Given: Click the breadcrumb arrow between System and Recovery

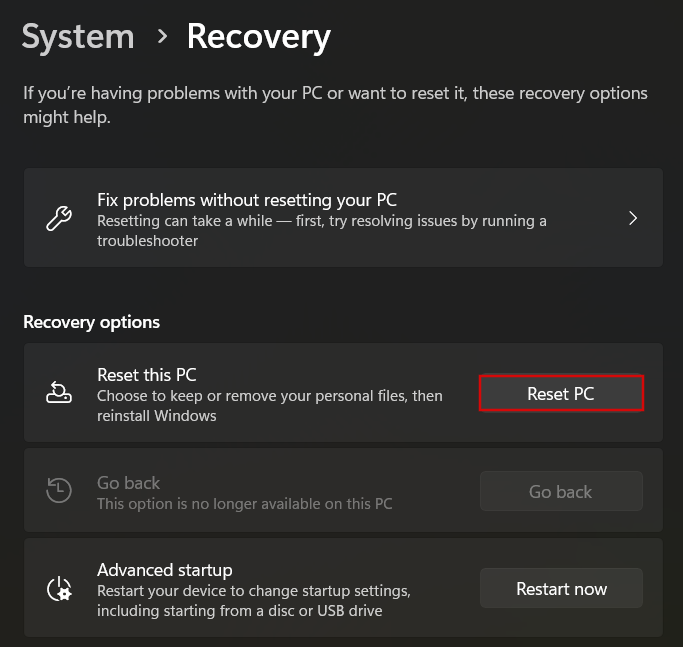Looking at the screenshot, I should [x=162, y=37].
